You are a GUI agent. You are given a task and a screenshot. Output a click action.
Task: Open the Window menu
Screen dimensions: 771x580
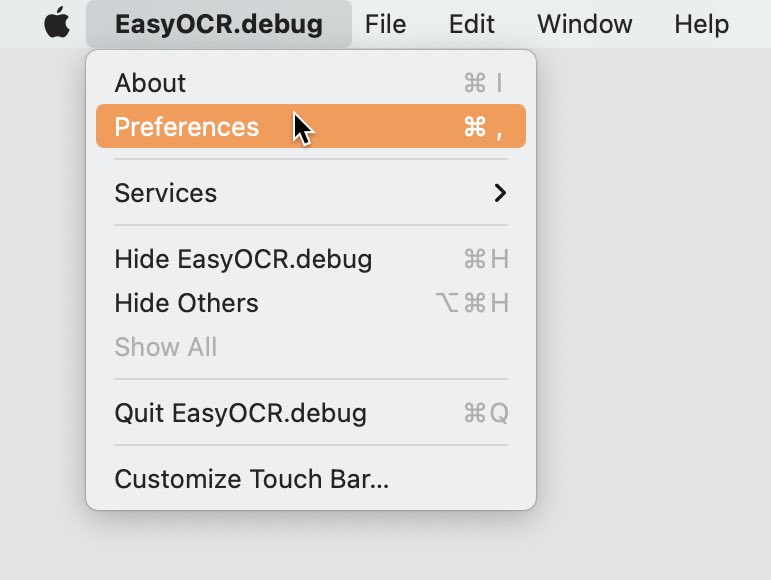[x=585, y=24]
